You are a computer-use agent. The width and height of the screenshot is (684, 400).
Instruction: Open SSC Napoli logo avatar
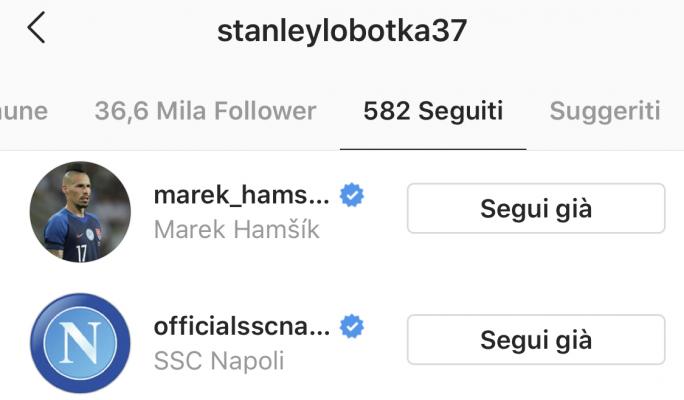tap(80, 343)
